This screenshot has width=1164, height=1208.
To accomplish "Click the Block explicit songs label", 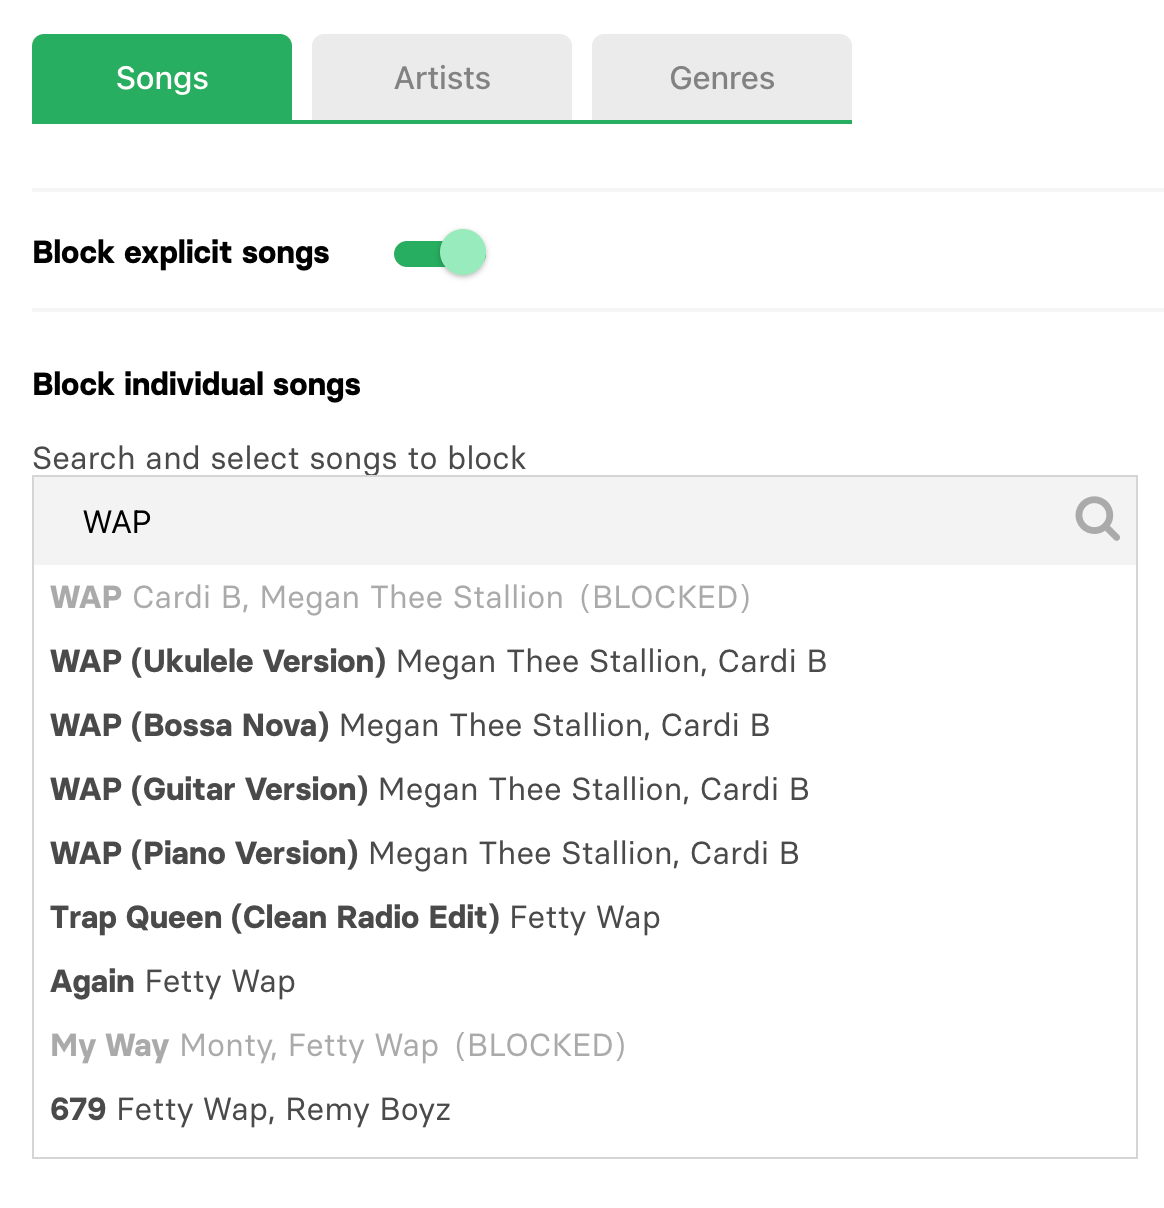I will 180,253.
